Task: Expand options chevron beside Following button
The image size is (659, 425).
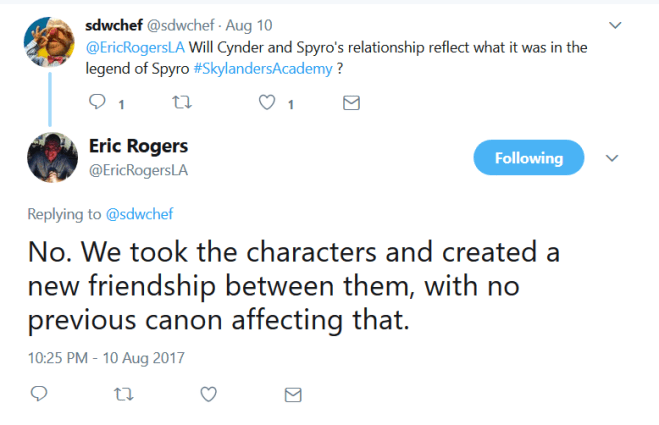Action: click(614, 158)
